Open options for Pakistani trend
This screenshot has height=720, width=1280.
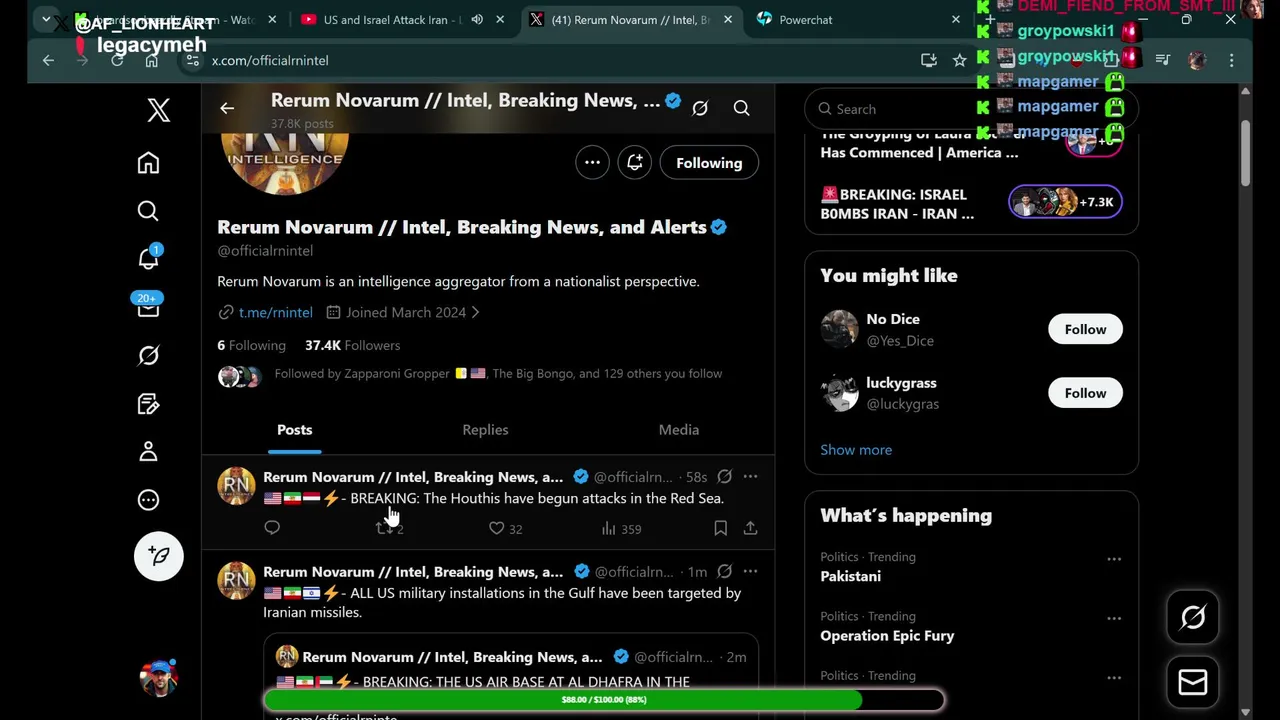click(1113, 559)
